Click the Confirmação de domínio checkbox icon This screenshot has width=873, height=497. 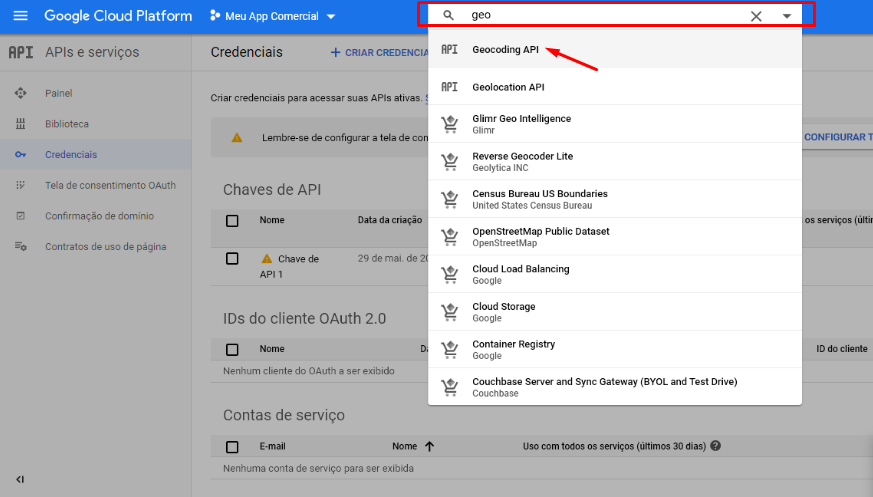pos(21,215)
